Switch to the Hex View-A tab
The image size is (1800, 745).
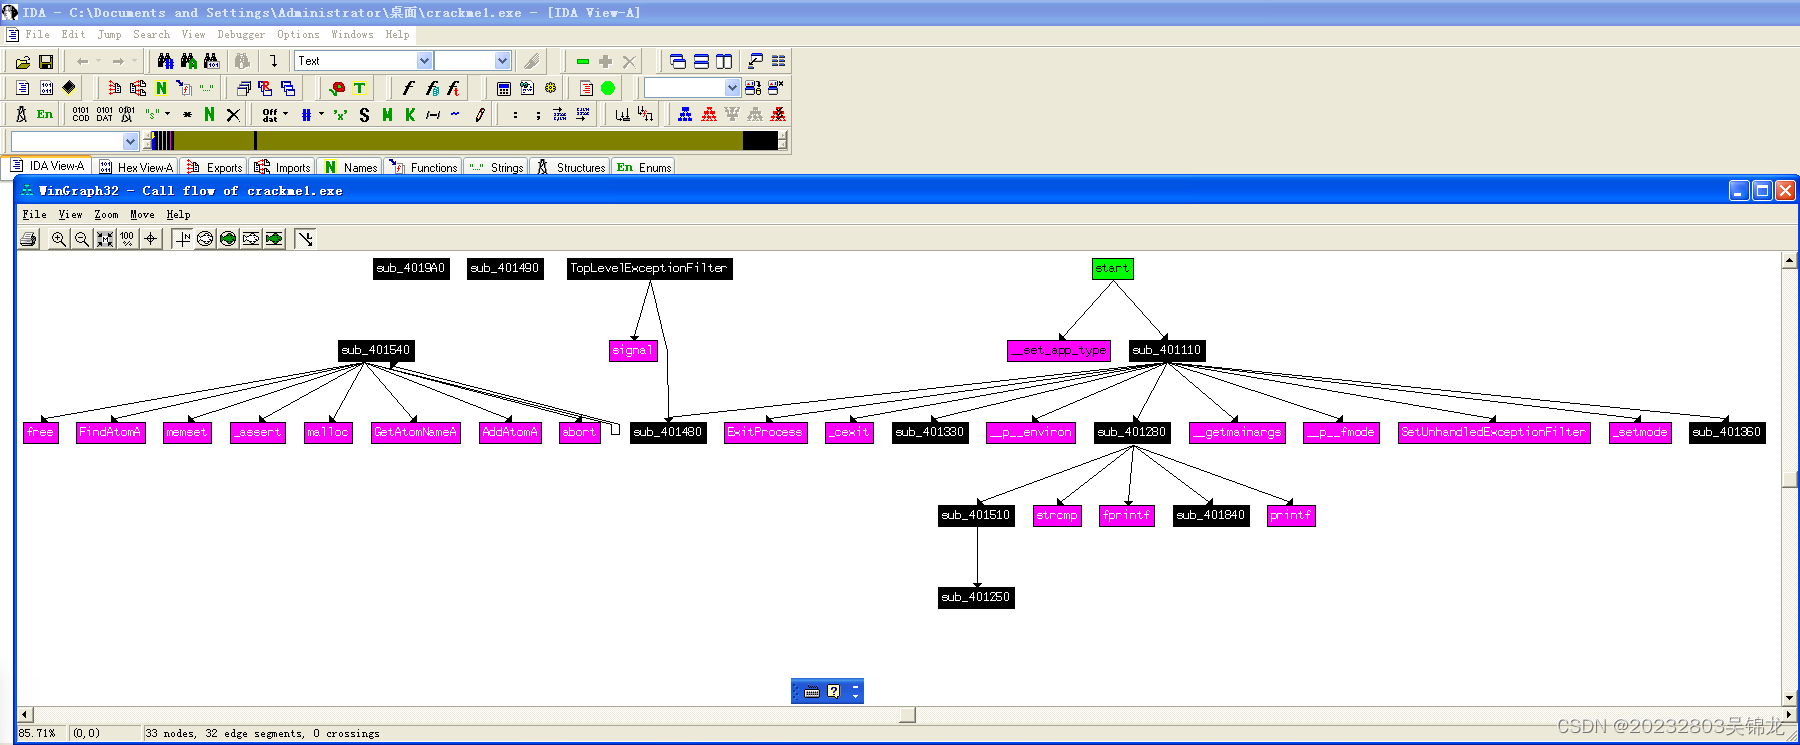tap(136, 167)
